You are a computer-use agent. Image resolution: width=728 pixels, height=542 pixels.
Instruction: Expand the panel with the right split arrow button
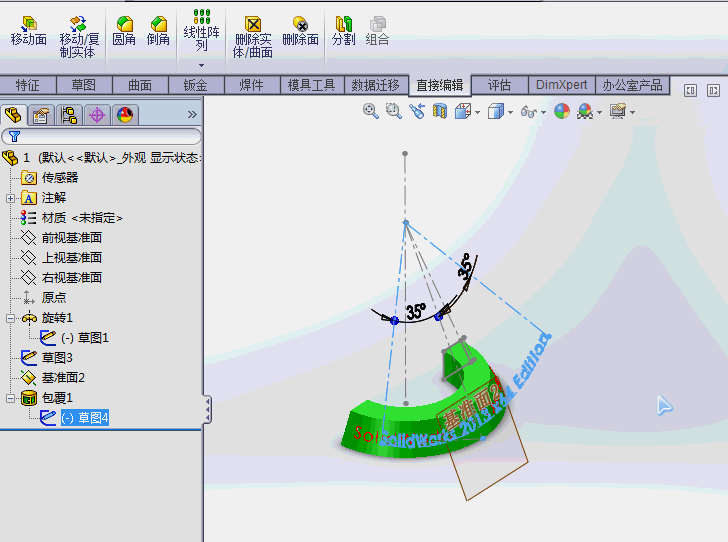[714, 91]
